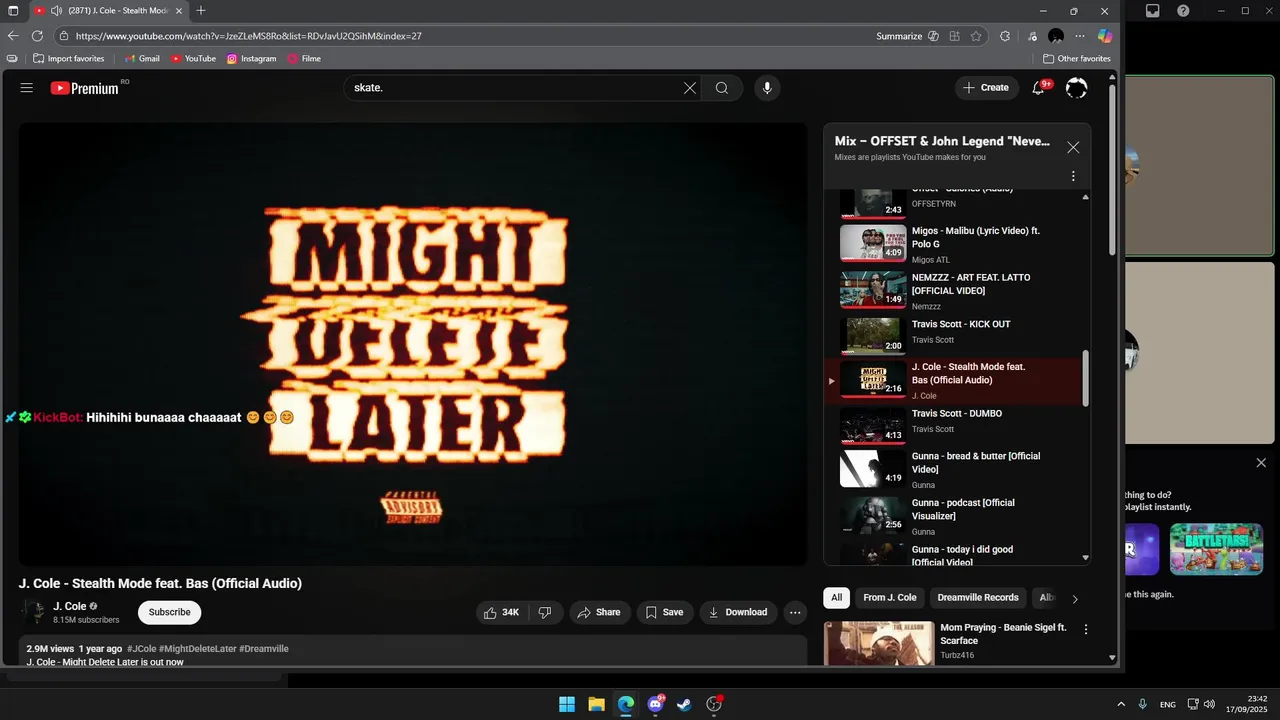Open the Windows Start menu
Screen dimensions: 1280x720
pos(567,704)
